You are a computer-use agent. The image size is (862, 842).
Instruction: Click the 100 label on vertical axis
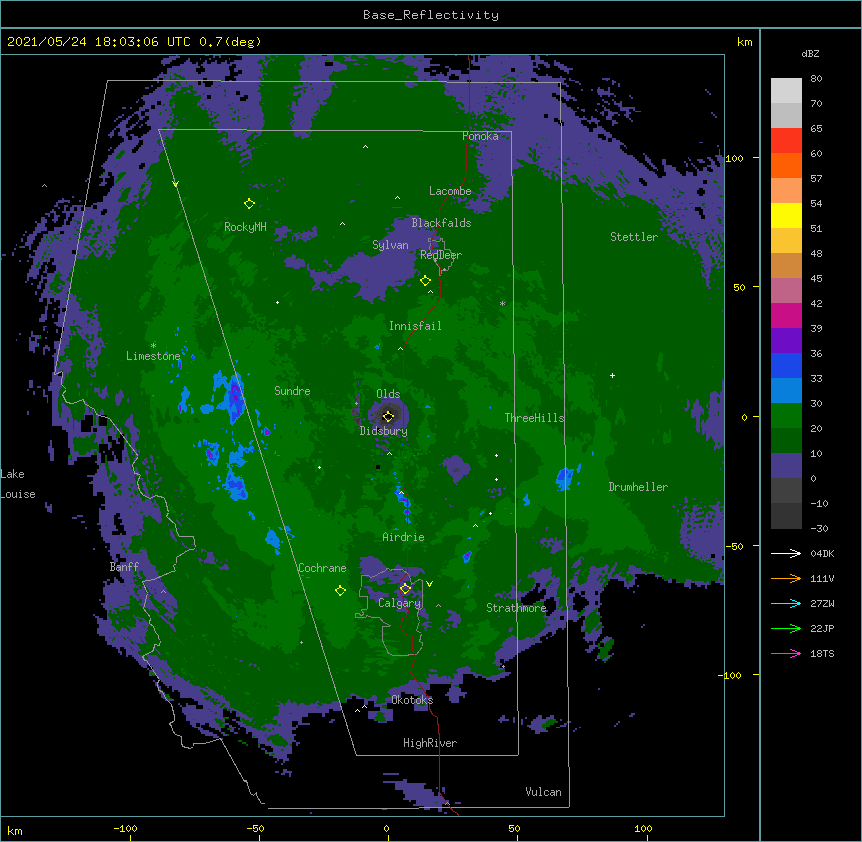(x=734, y=158)
